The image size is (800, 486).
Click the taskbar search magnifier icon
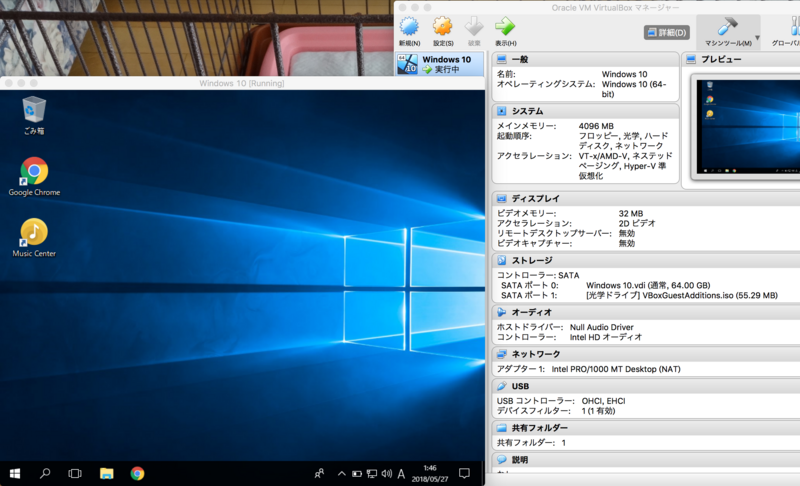[45, 474]
